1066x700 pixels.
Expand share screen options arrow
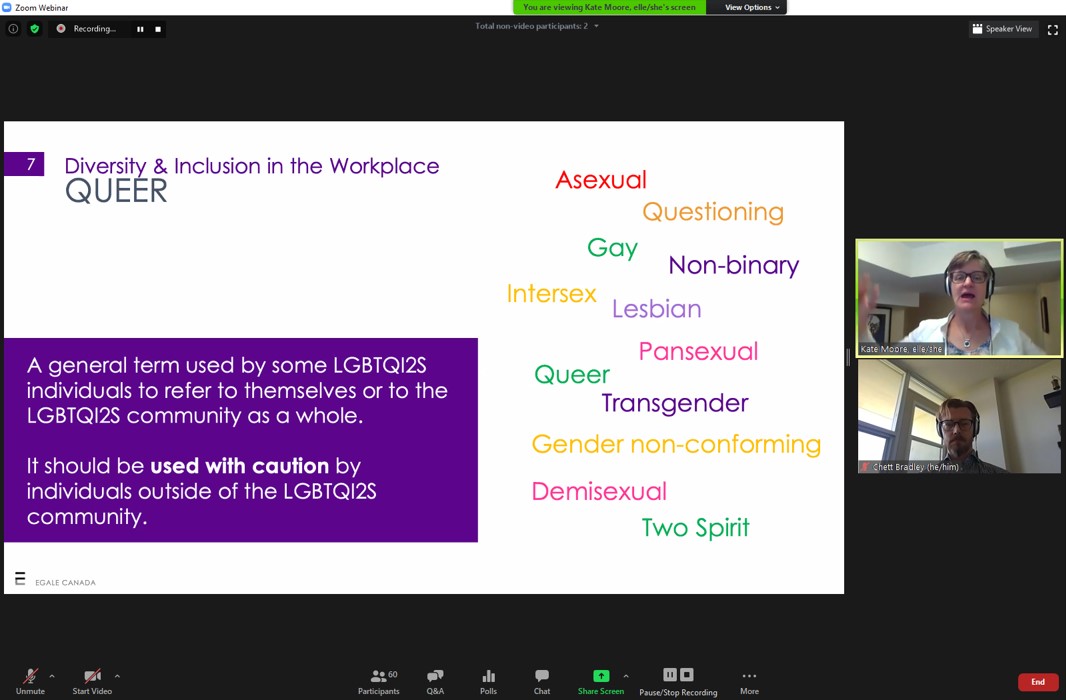pos(626,676)
